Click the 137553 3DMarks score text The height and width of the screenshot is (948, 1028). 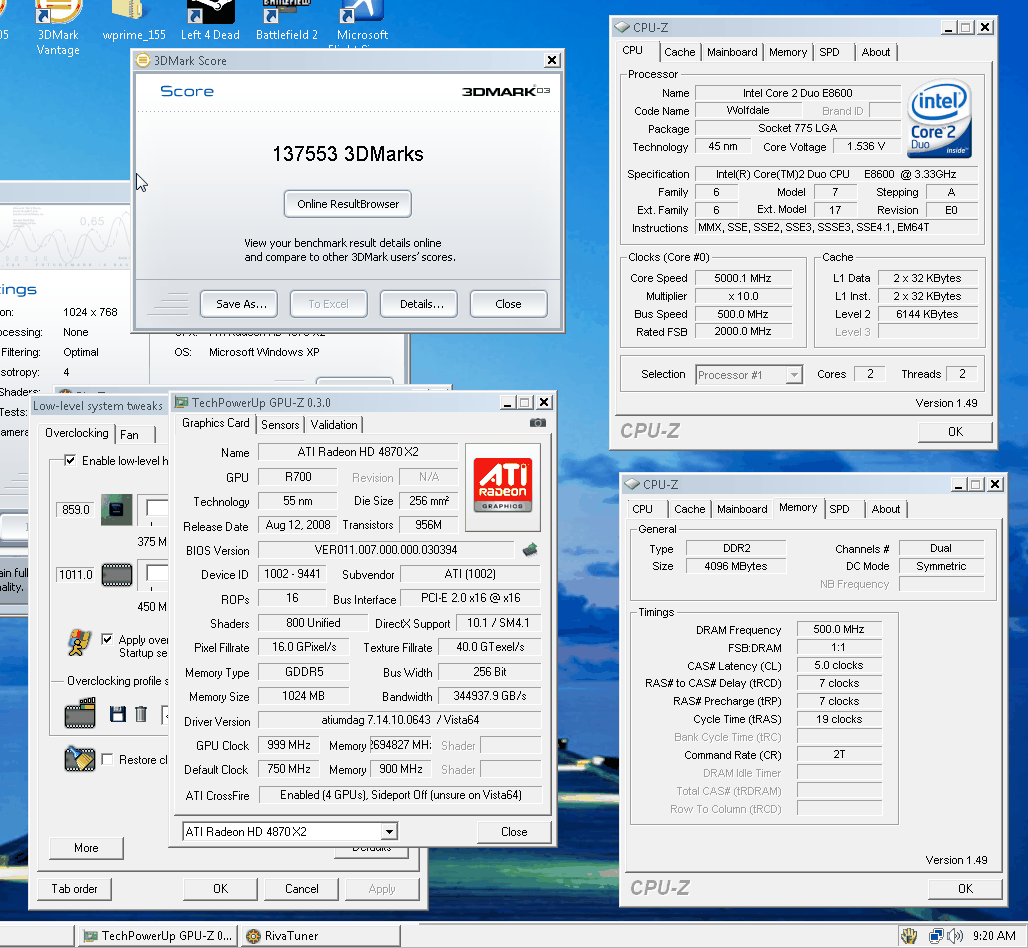pyautogui.click(x=347, y=154)
